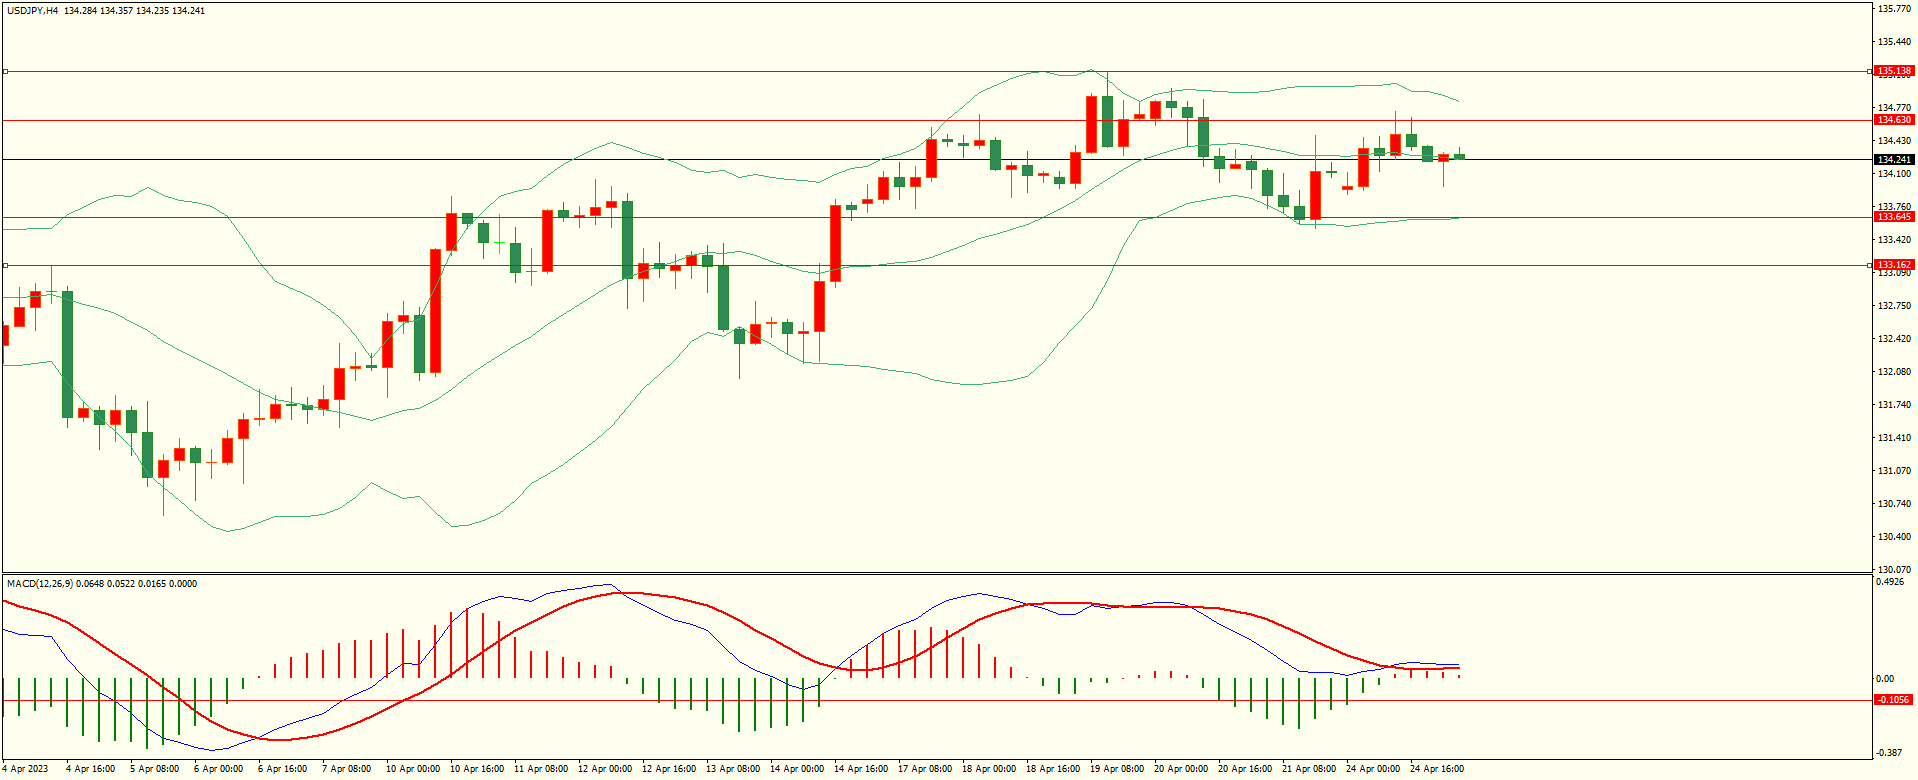Image resolution: width=1918 pixels, height=780 pixels.
Task: Click the USDJPY,H4 chart title text
Action: pyautogui.click(x=32, y=11)
